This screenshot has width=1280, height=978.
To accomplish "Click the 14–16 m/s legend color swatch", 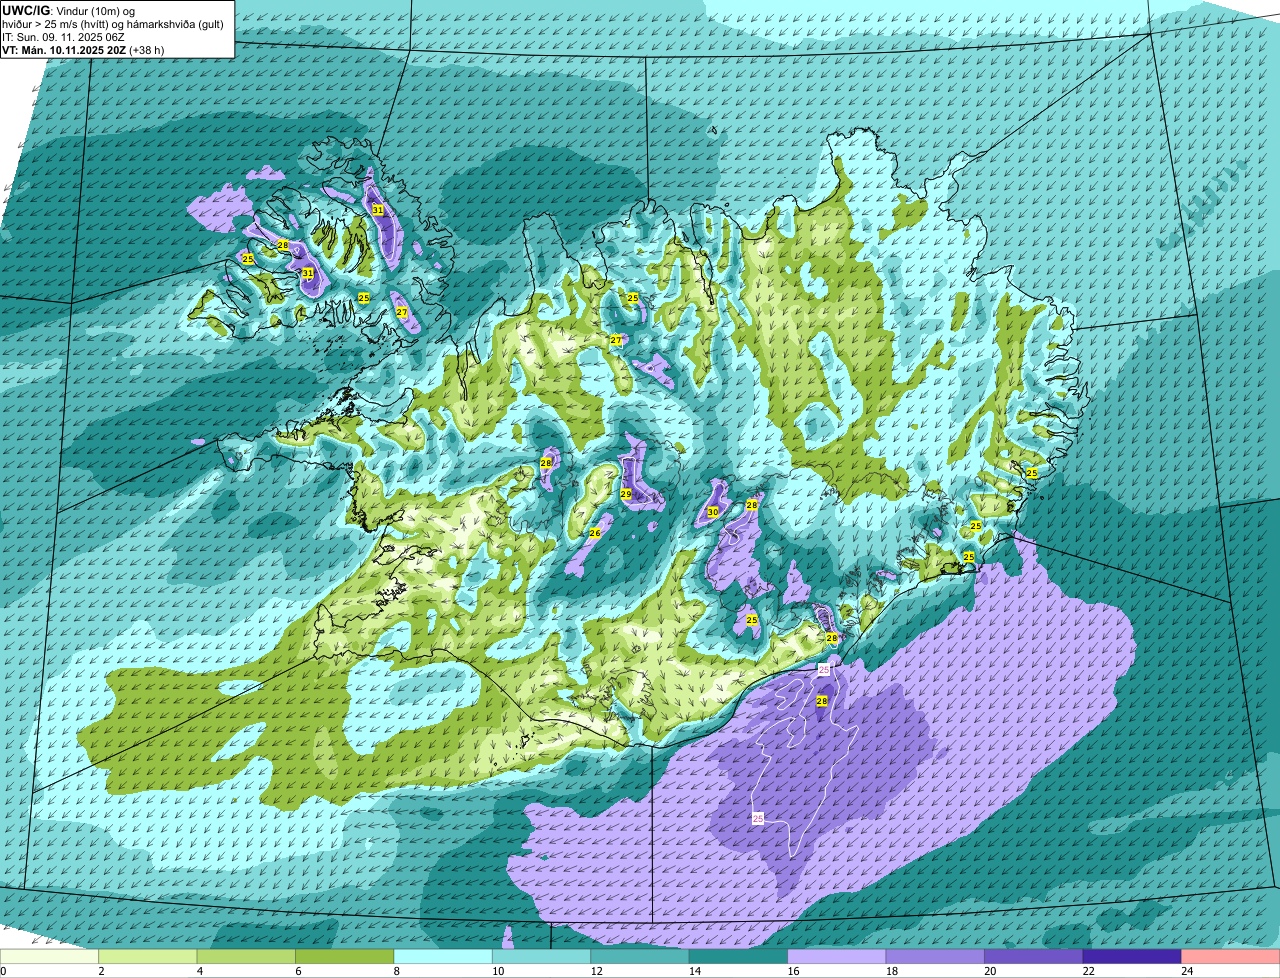I will pos(738,956).
